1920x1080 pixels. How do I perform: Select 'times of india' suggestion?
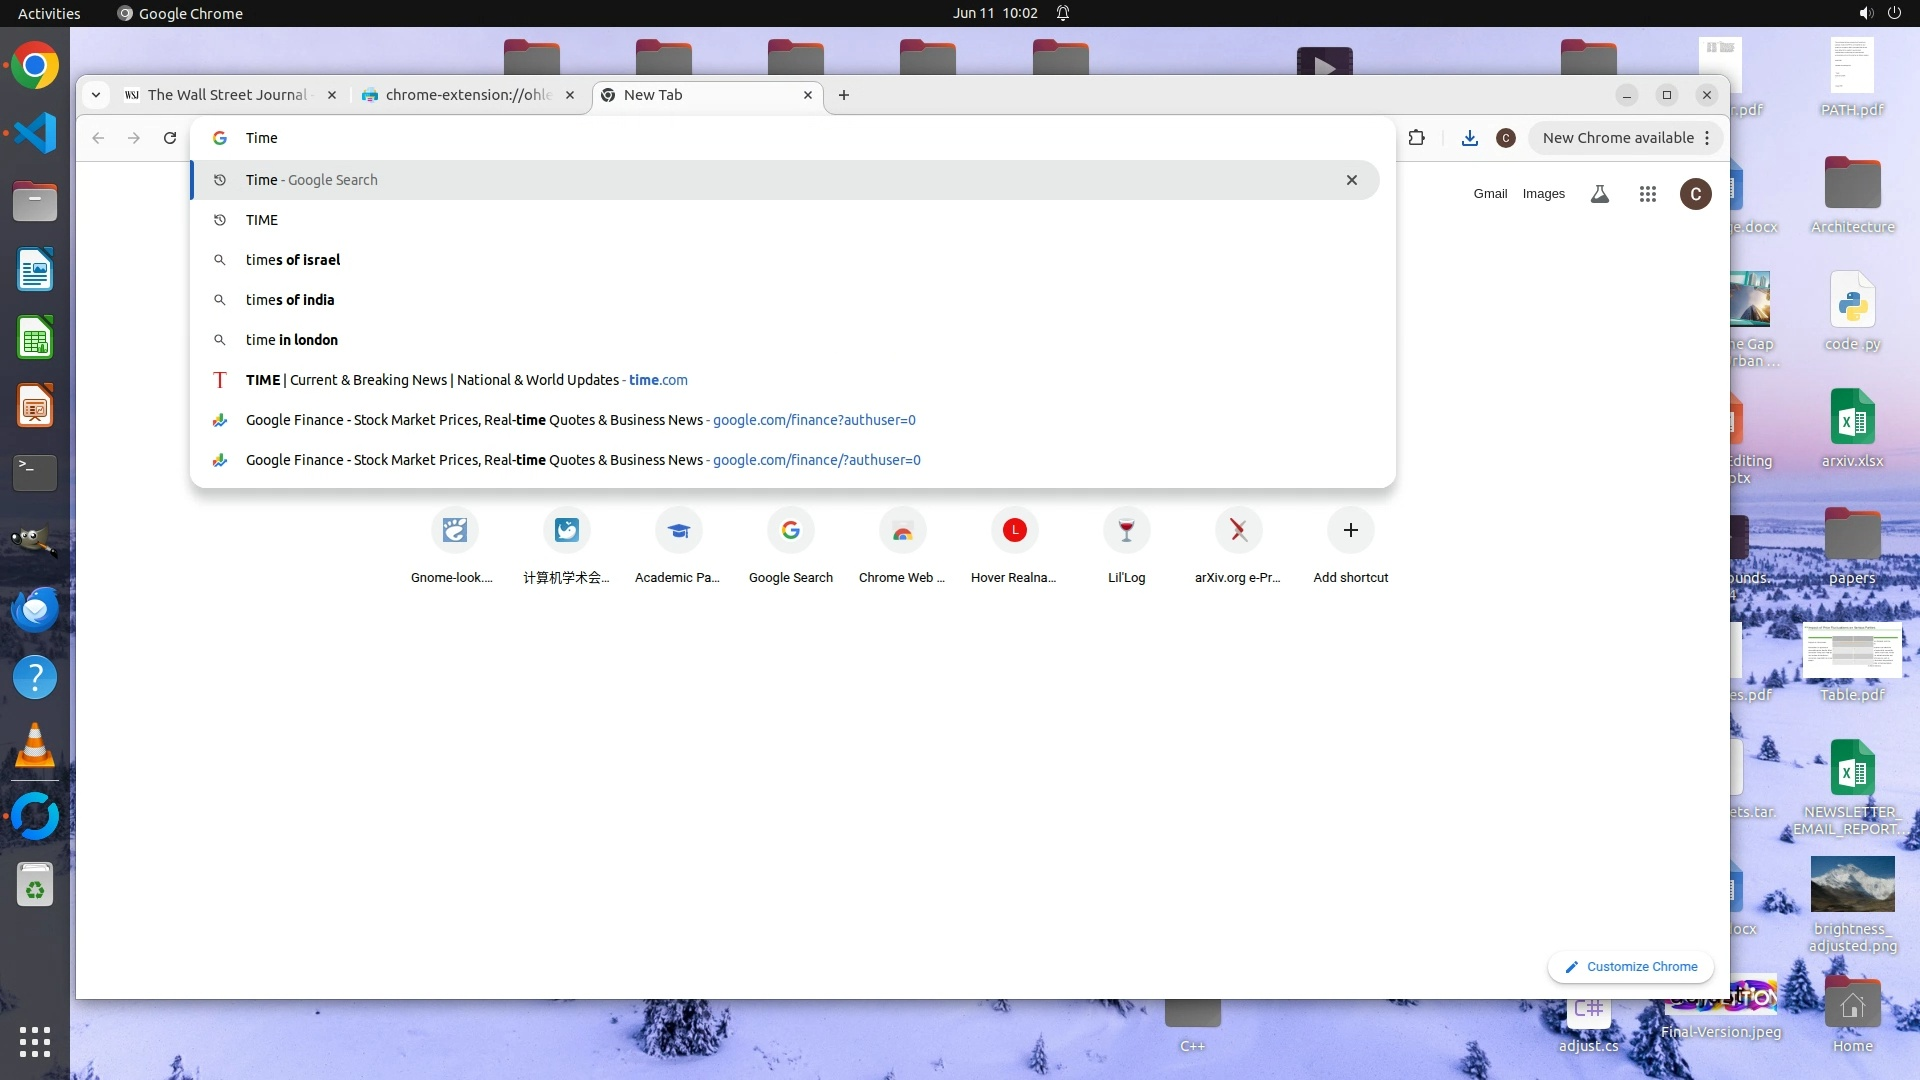[x=290, y=300]
